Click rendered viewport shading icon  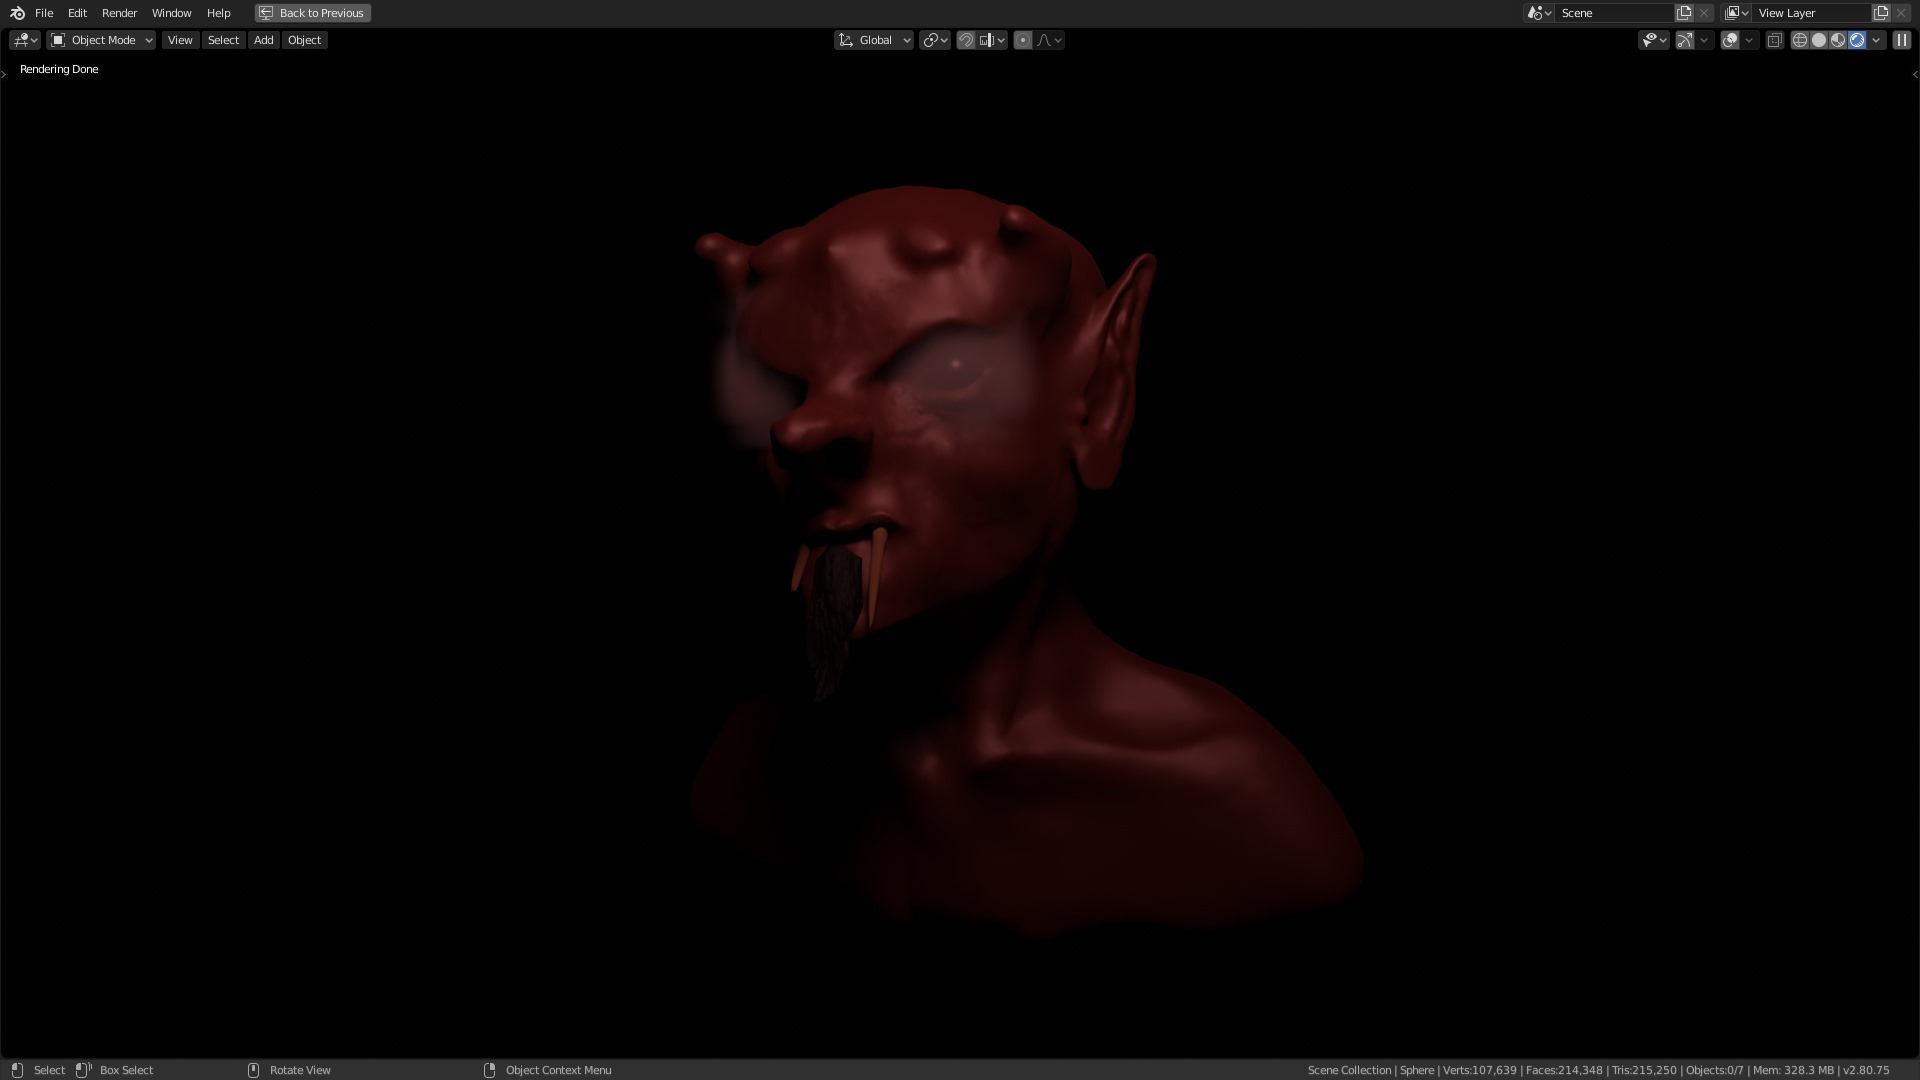tap(1857, 40)
